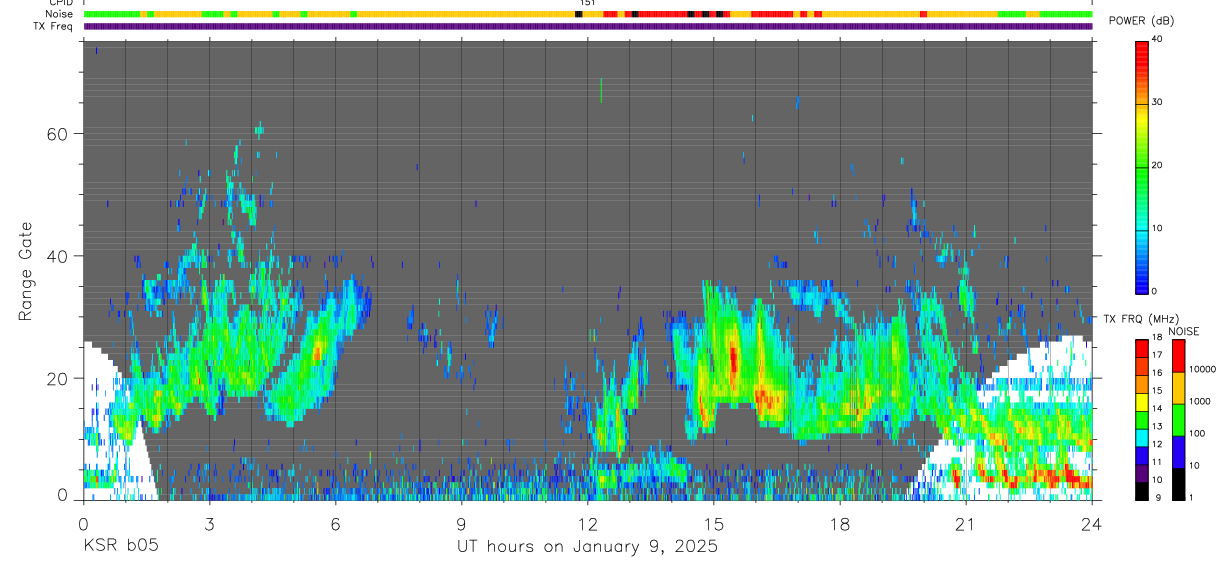Click the TX FRQ (MHz) legend title
Viewport: 1228px width, 567px height.
click(1141, 318)
